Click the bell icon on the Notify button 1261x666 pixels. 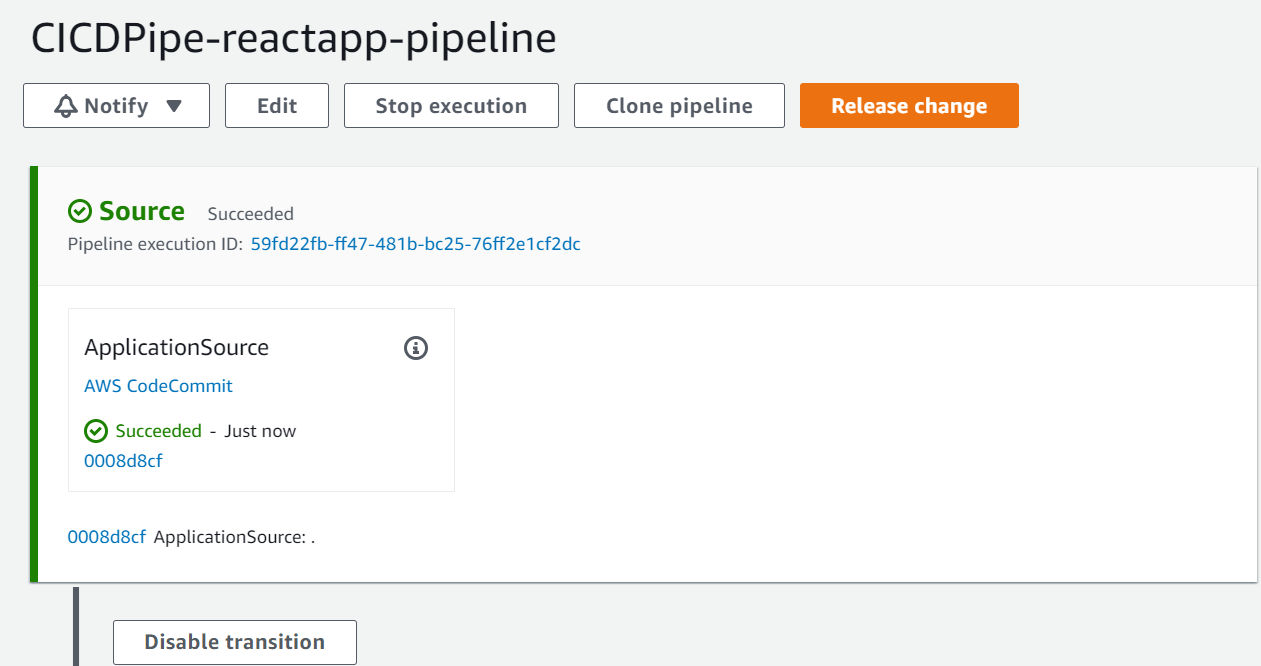[64, 104]
